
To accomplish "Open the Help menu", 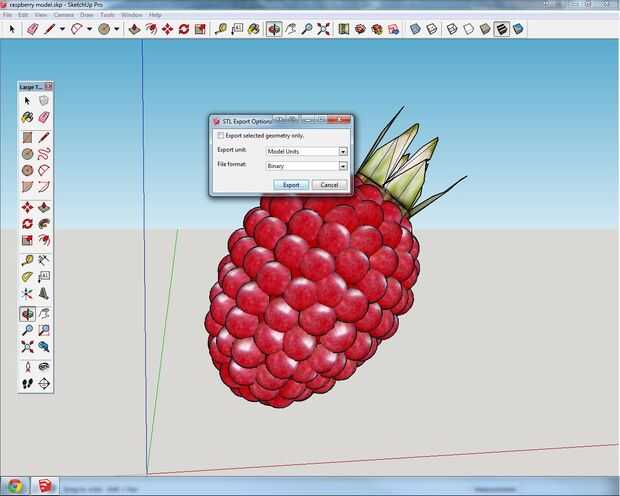I will tap(155, 15).
